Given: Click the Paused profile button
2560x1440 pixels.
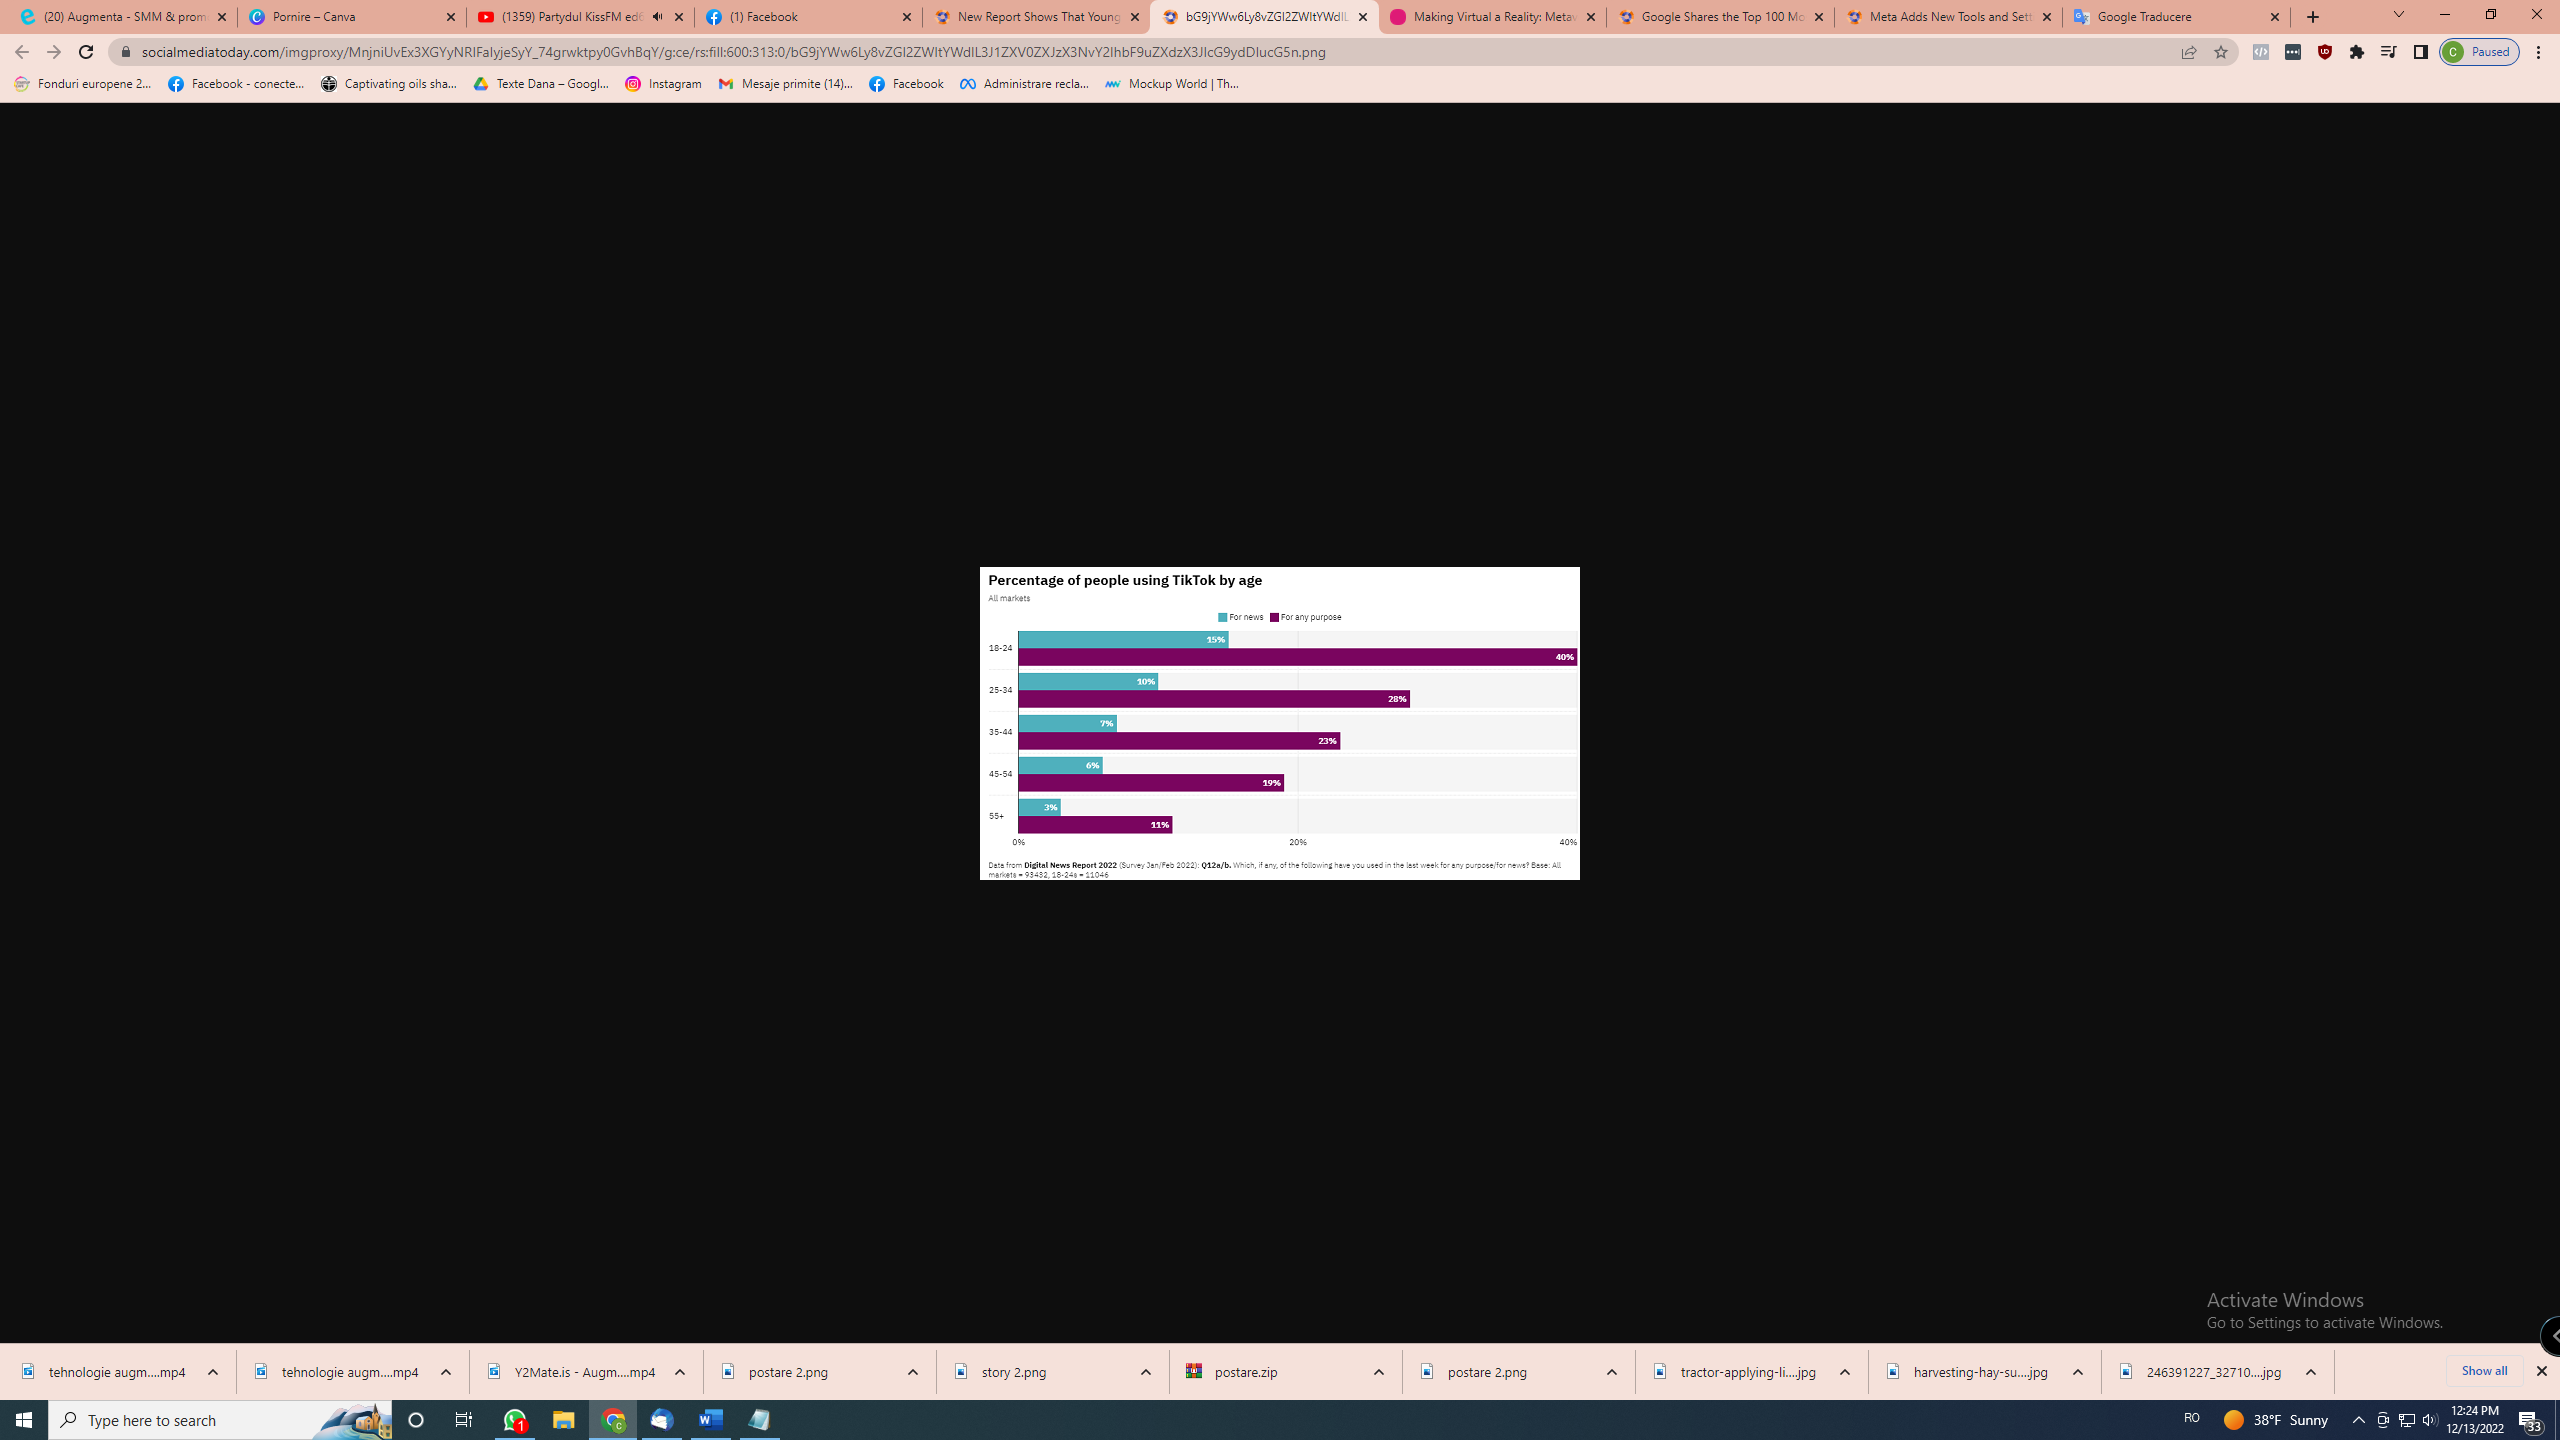Looking at the screenshot, I should 2479,52.
